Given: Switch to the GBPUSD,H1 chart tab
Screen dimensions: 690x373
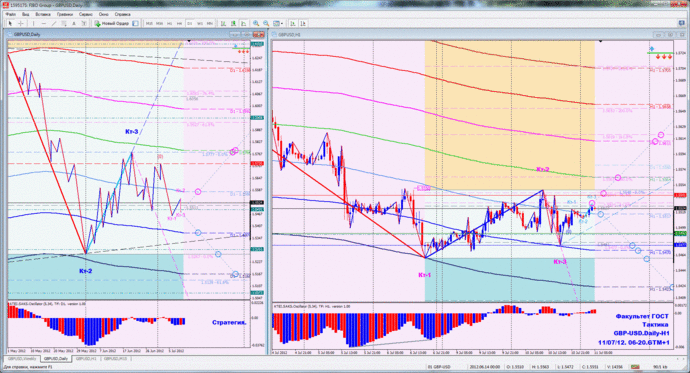Looking at the screenshot, I should pos(86,359).
